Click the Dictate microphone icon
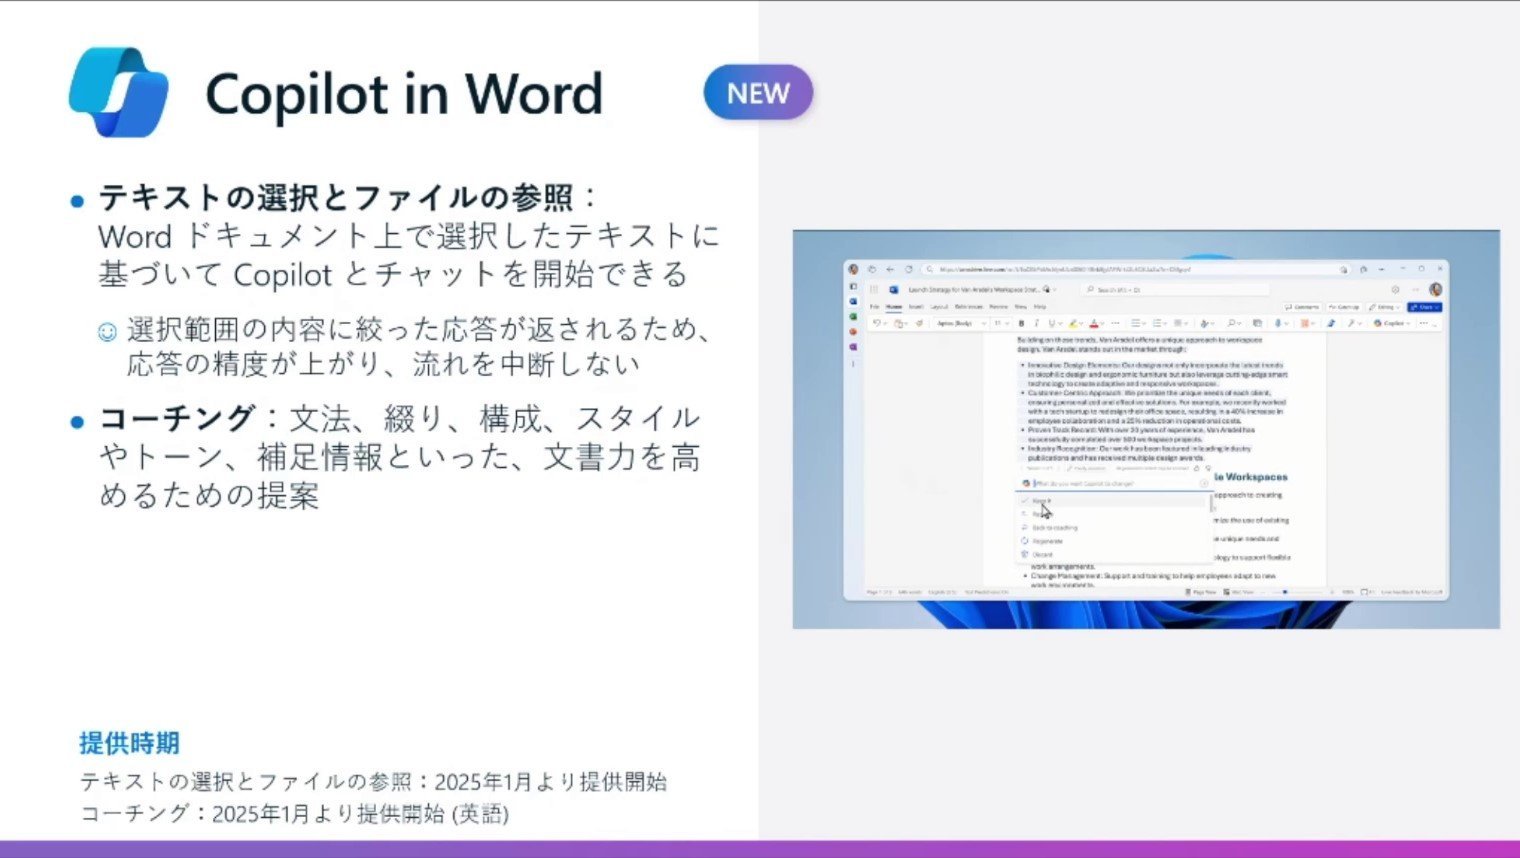 1279,323
